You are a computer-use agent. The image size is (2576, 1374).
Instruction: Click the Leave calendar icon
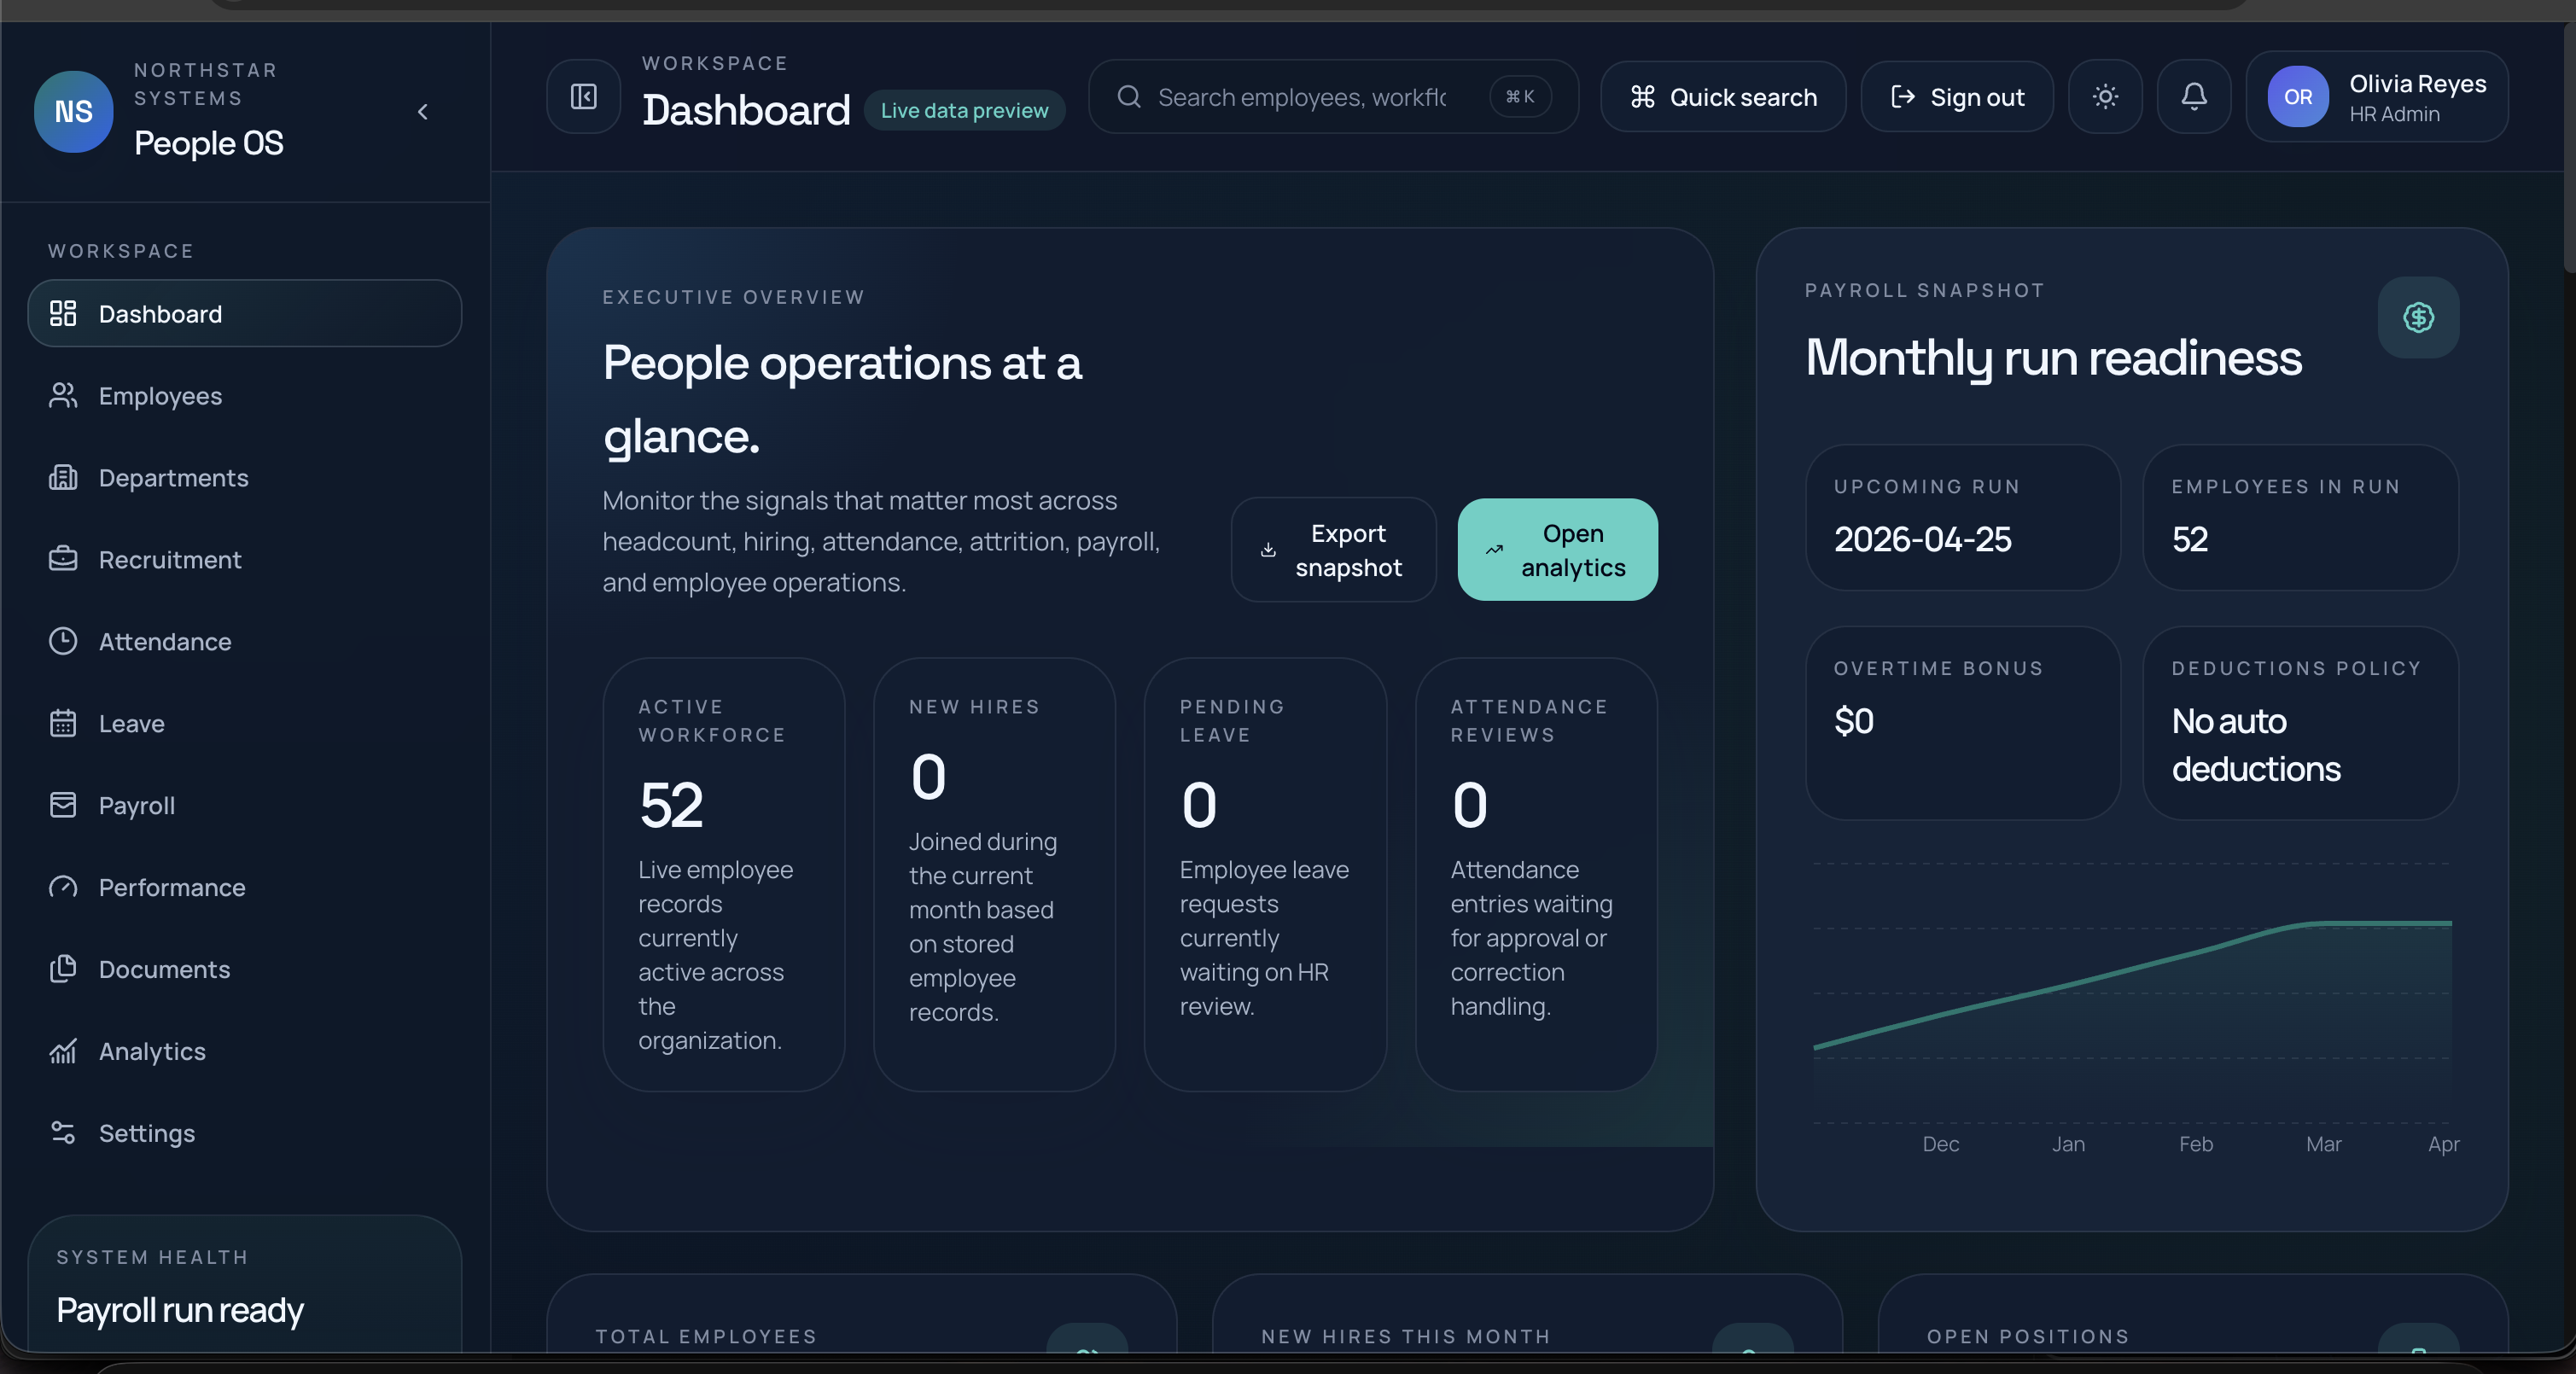(63, 723)
